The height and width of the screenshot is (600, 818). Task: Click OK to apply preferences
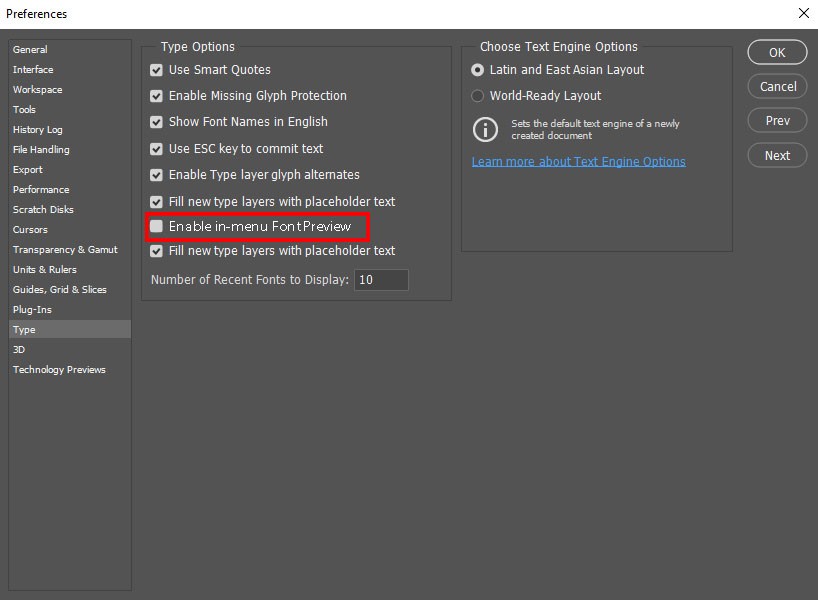pyautogui.click(x=777, y=52)
